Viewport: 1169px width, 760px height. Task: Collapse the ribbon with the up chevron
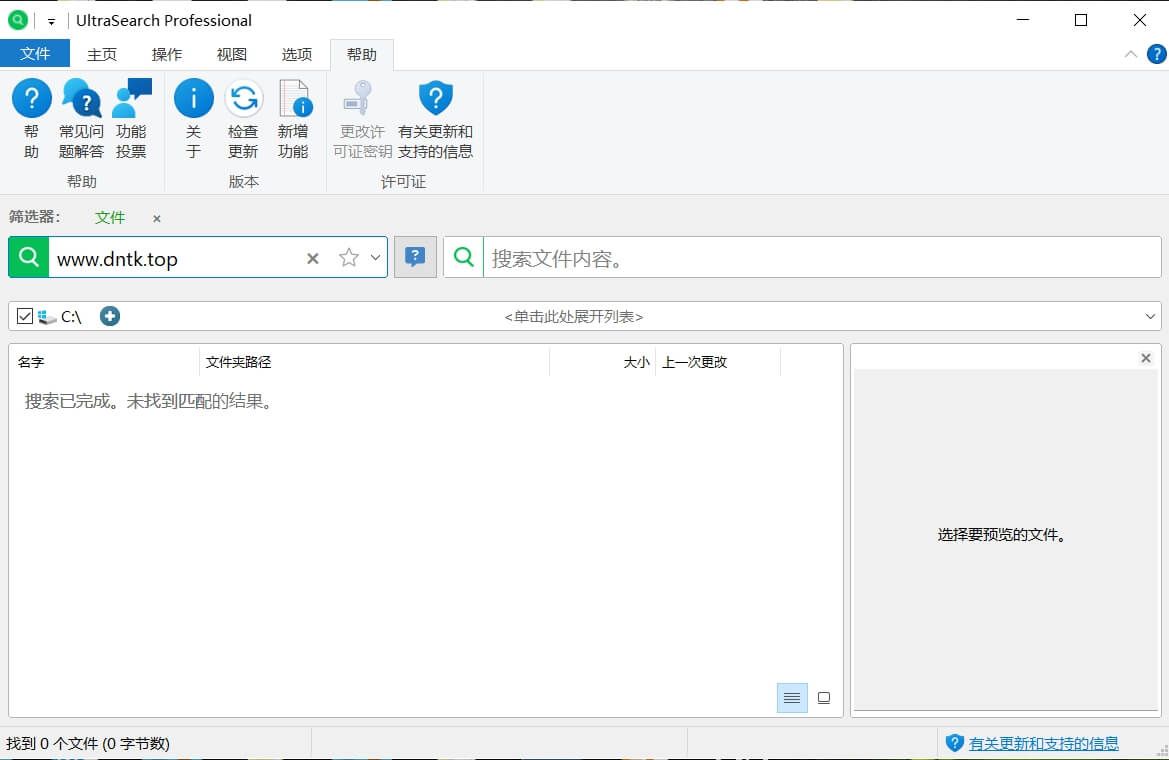(x=1131, y=54)
